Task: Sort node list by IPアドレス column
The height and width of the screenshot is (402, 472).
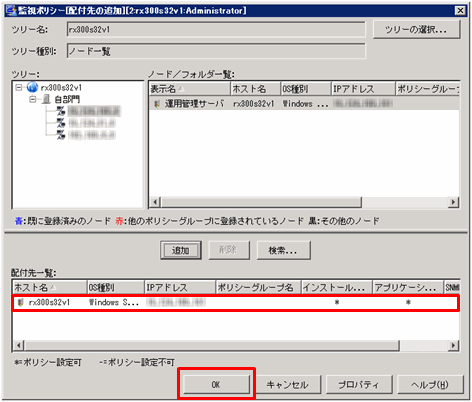Action: (363, 89)
